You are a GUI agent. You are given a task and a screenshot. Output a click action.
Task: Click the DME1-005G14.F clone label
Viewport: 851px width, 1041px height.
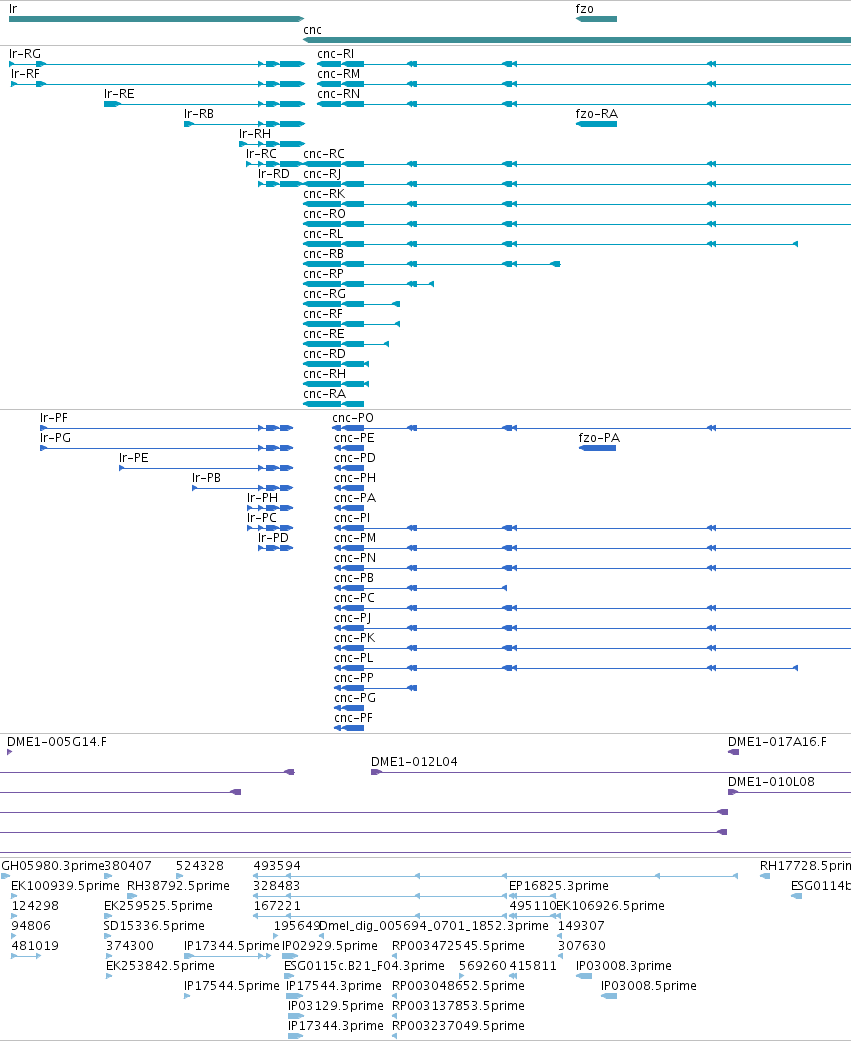pos(56,742)
